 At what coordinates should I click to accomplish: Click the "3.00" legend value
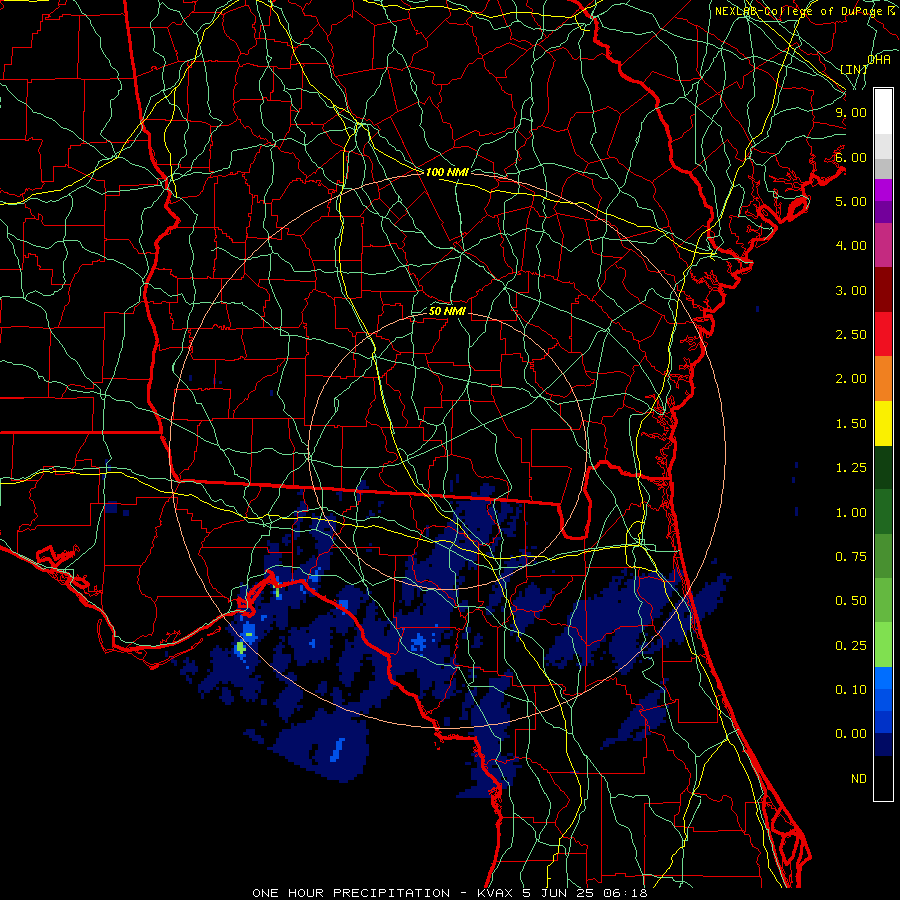pyautogui.click(x=851, y=290)
